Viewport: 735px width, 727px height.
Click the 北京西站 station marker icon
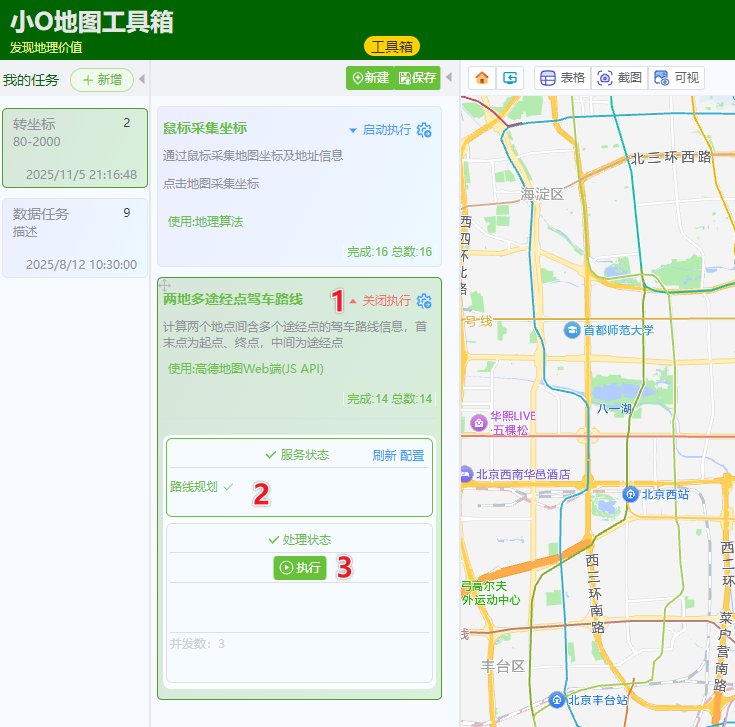[x=630, y=494]
